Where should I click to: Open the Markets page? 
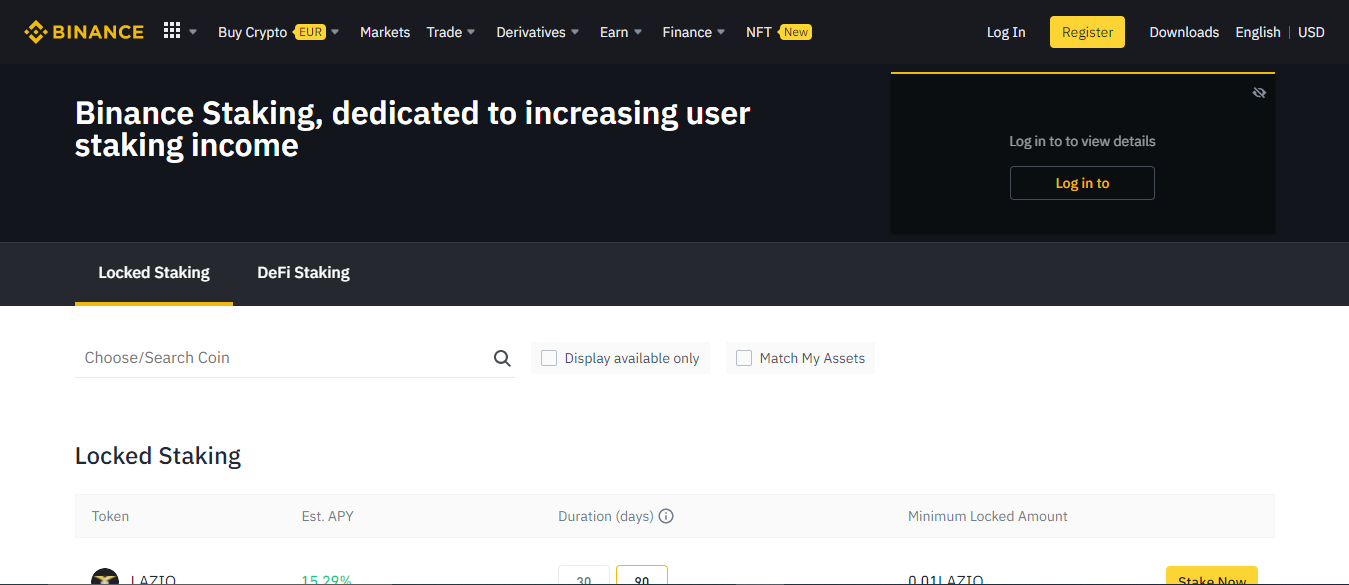[385, 32]
